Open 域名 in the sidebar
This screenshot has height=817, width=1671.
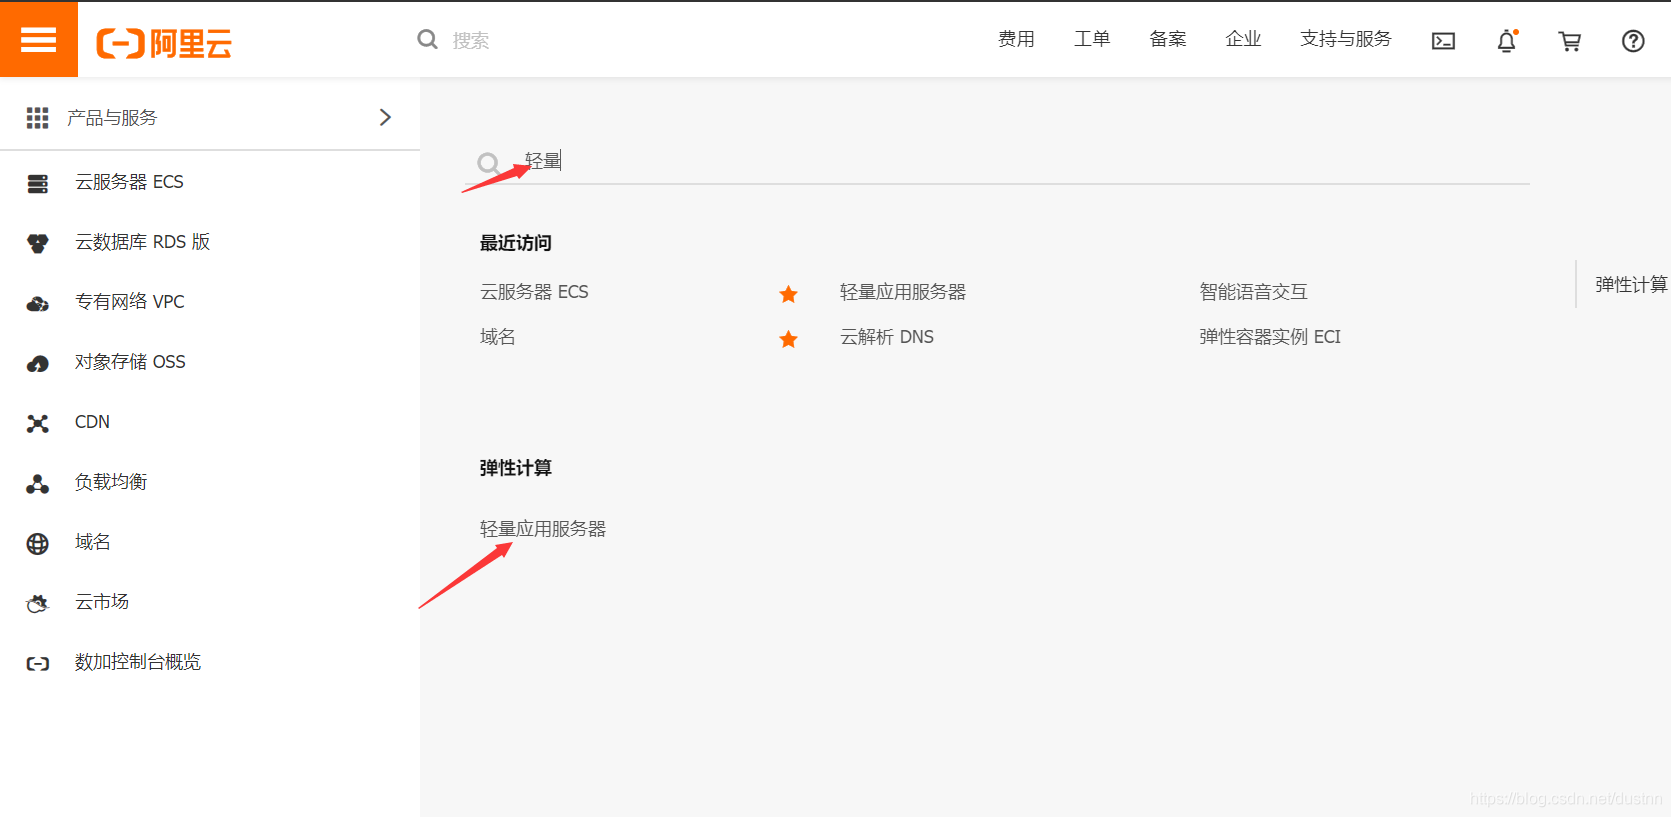point(92,542)
